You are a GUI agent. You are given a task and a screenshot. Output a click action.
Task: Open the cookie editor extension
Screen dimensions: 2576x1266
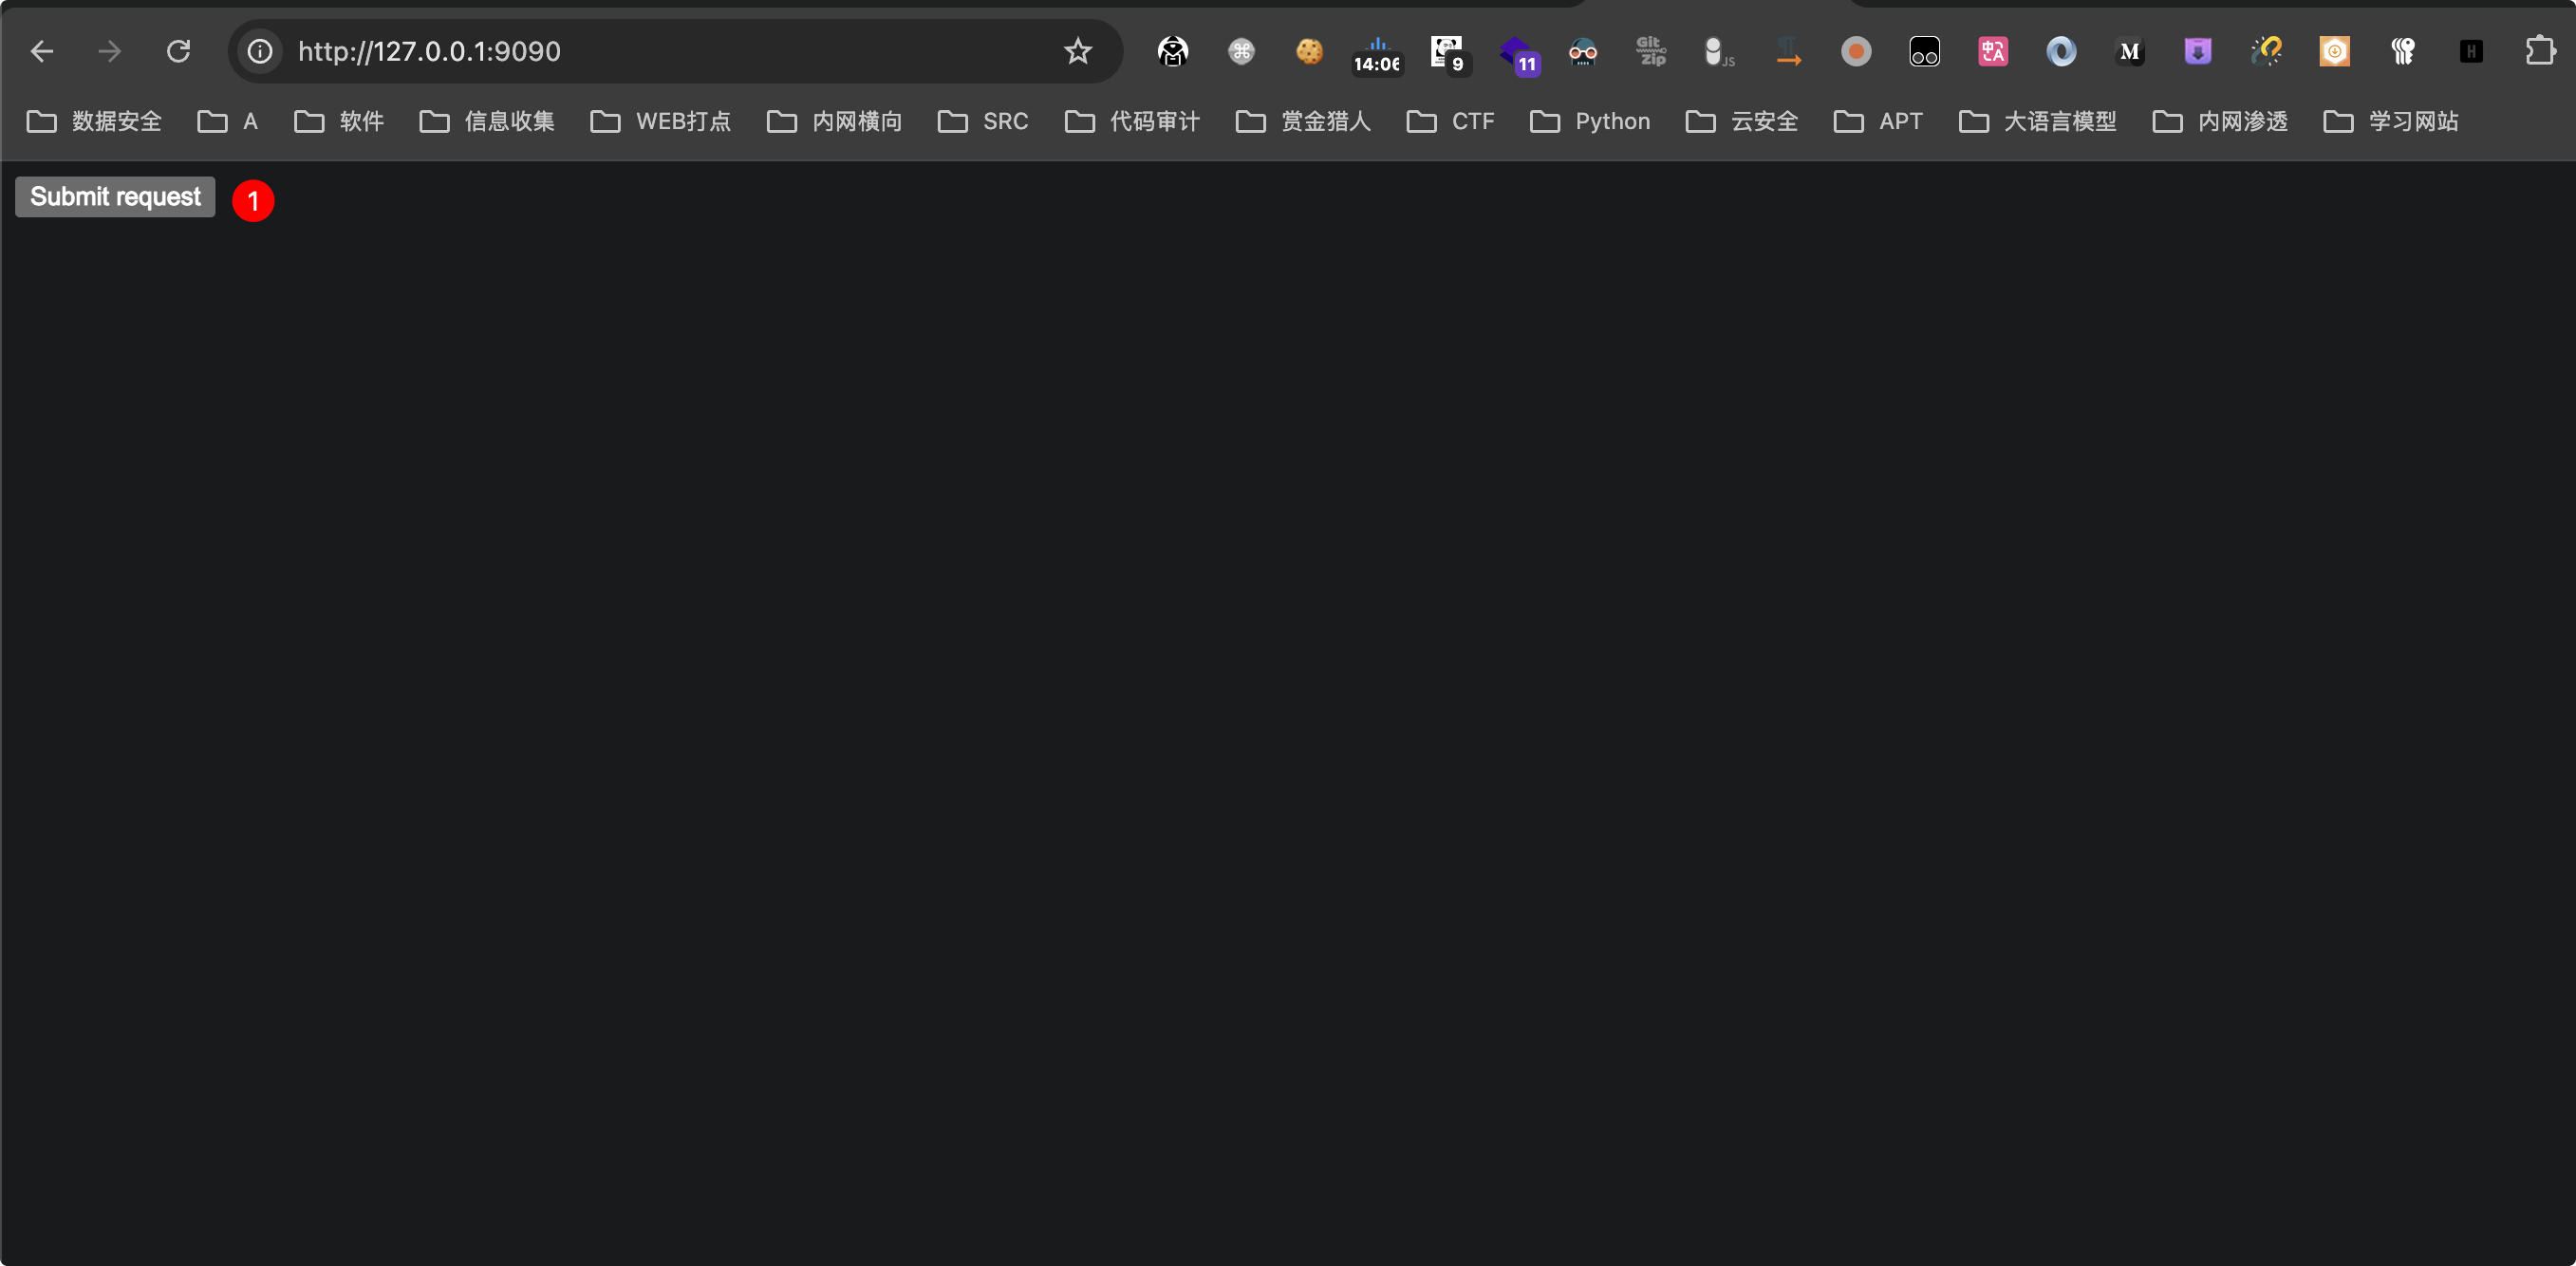pyautogui.click(x=1309, y=51)
